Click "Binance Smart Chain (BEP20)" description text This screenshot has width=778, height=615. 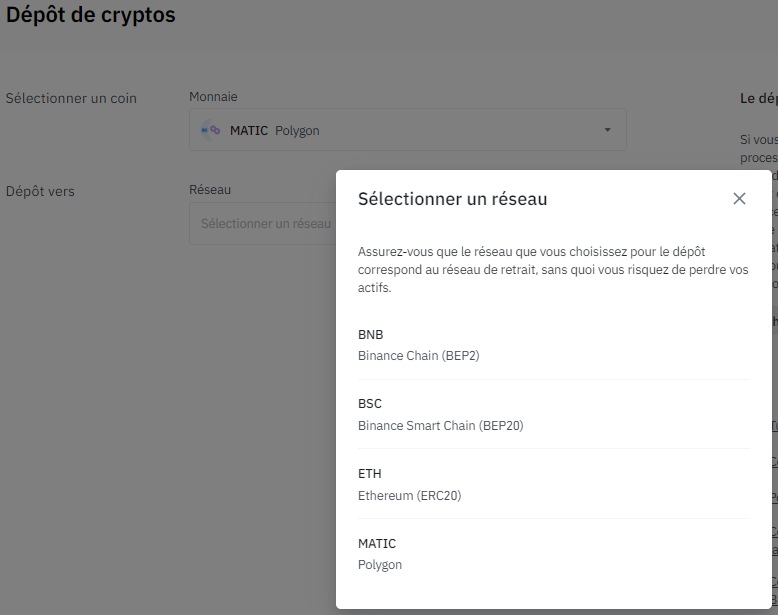pyautogui.click(x=440, y=426)
